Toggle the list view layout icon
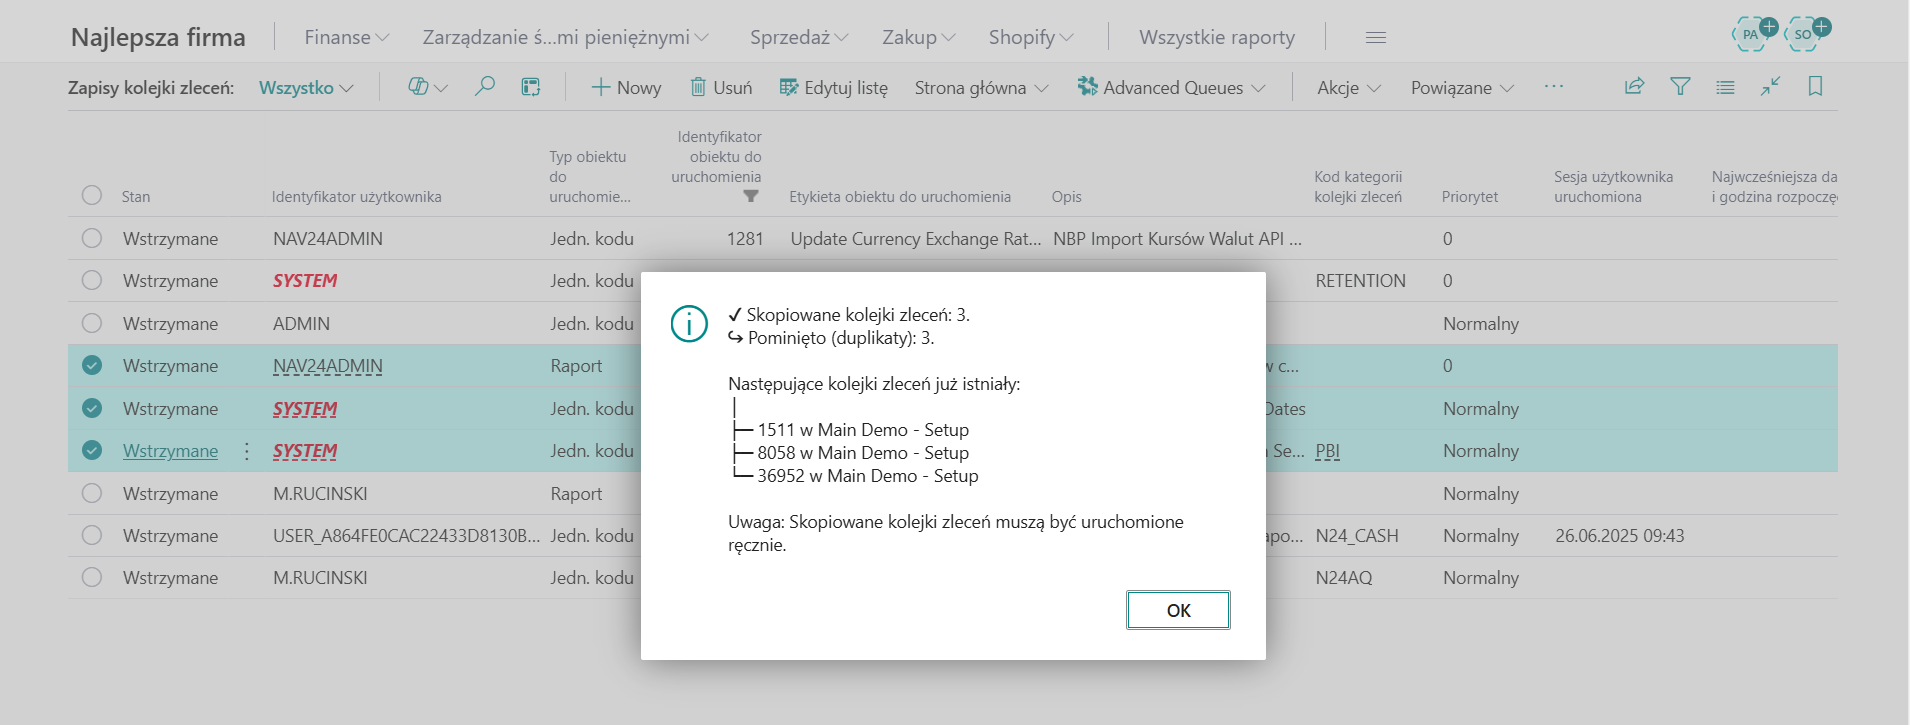 (x=1725, y=87)
